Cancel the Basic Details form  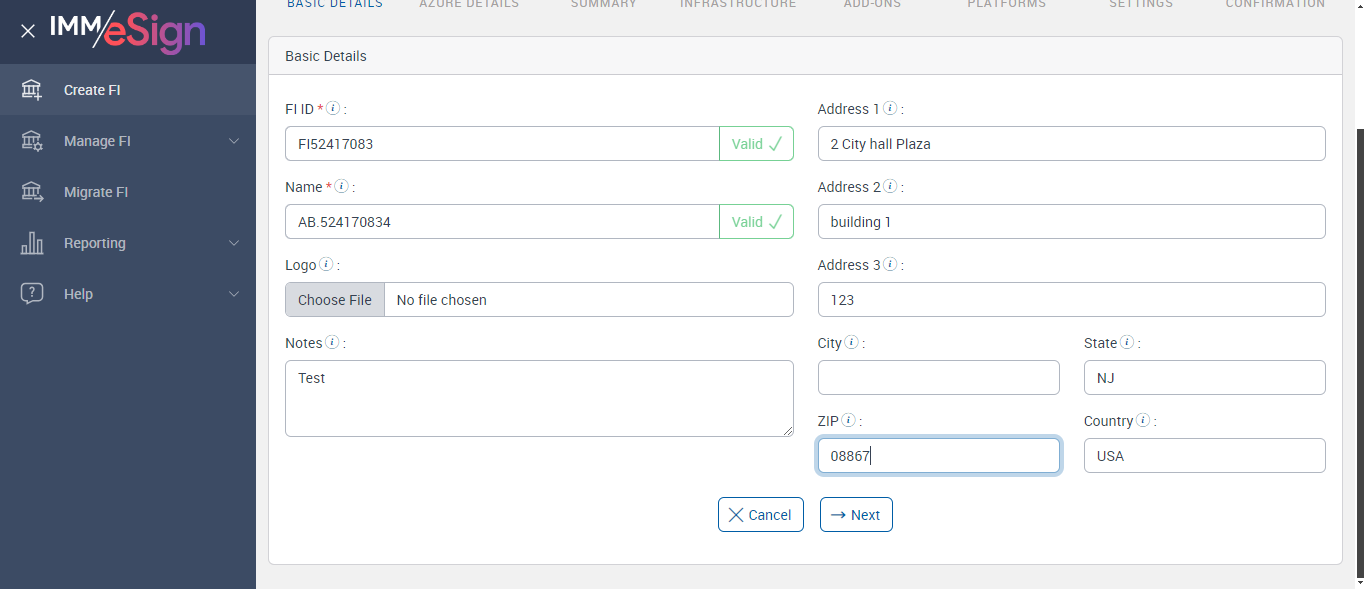coord(760,515)
